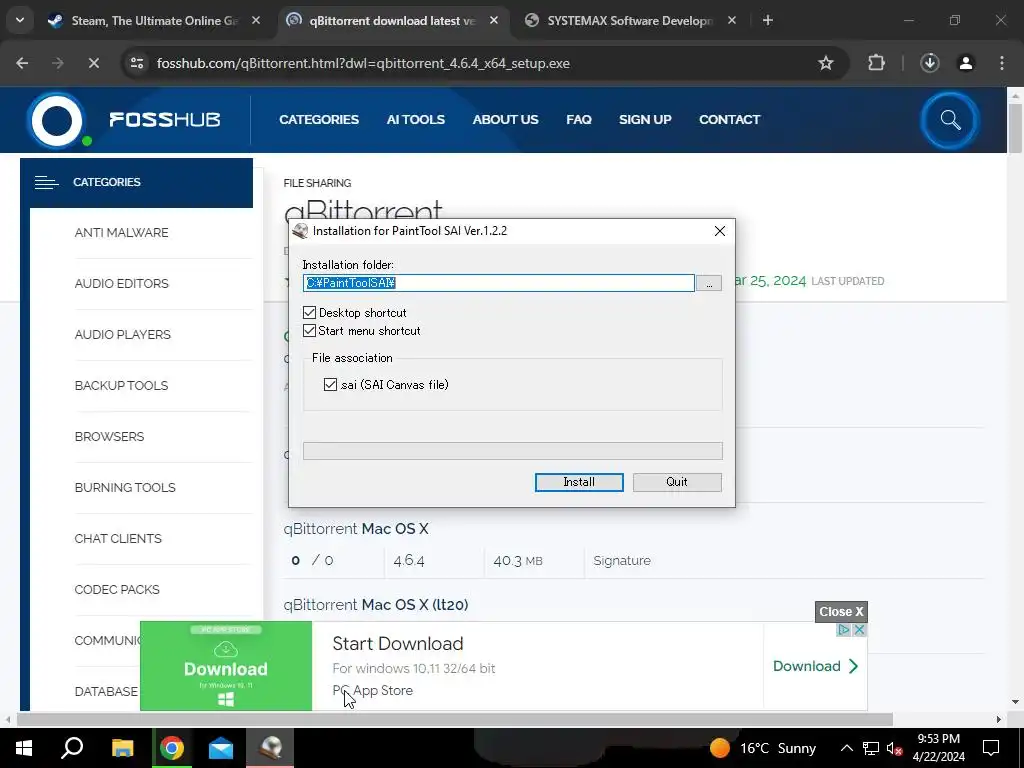The height and width of the screenshot is (768, 1024).
Task: Open File Explorer from taskbar
Action: [122, 748]
